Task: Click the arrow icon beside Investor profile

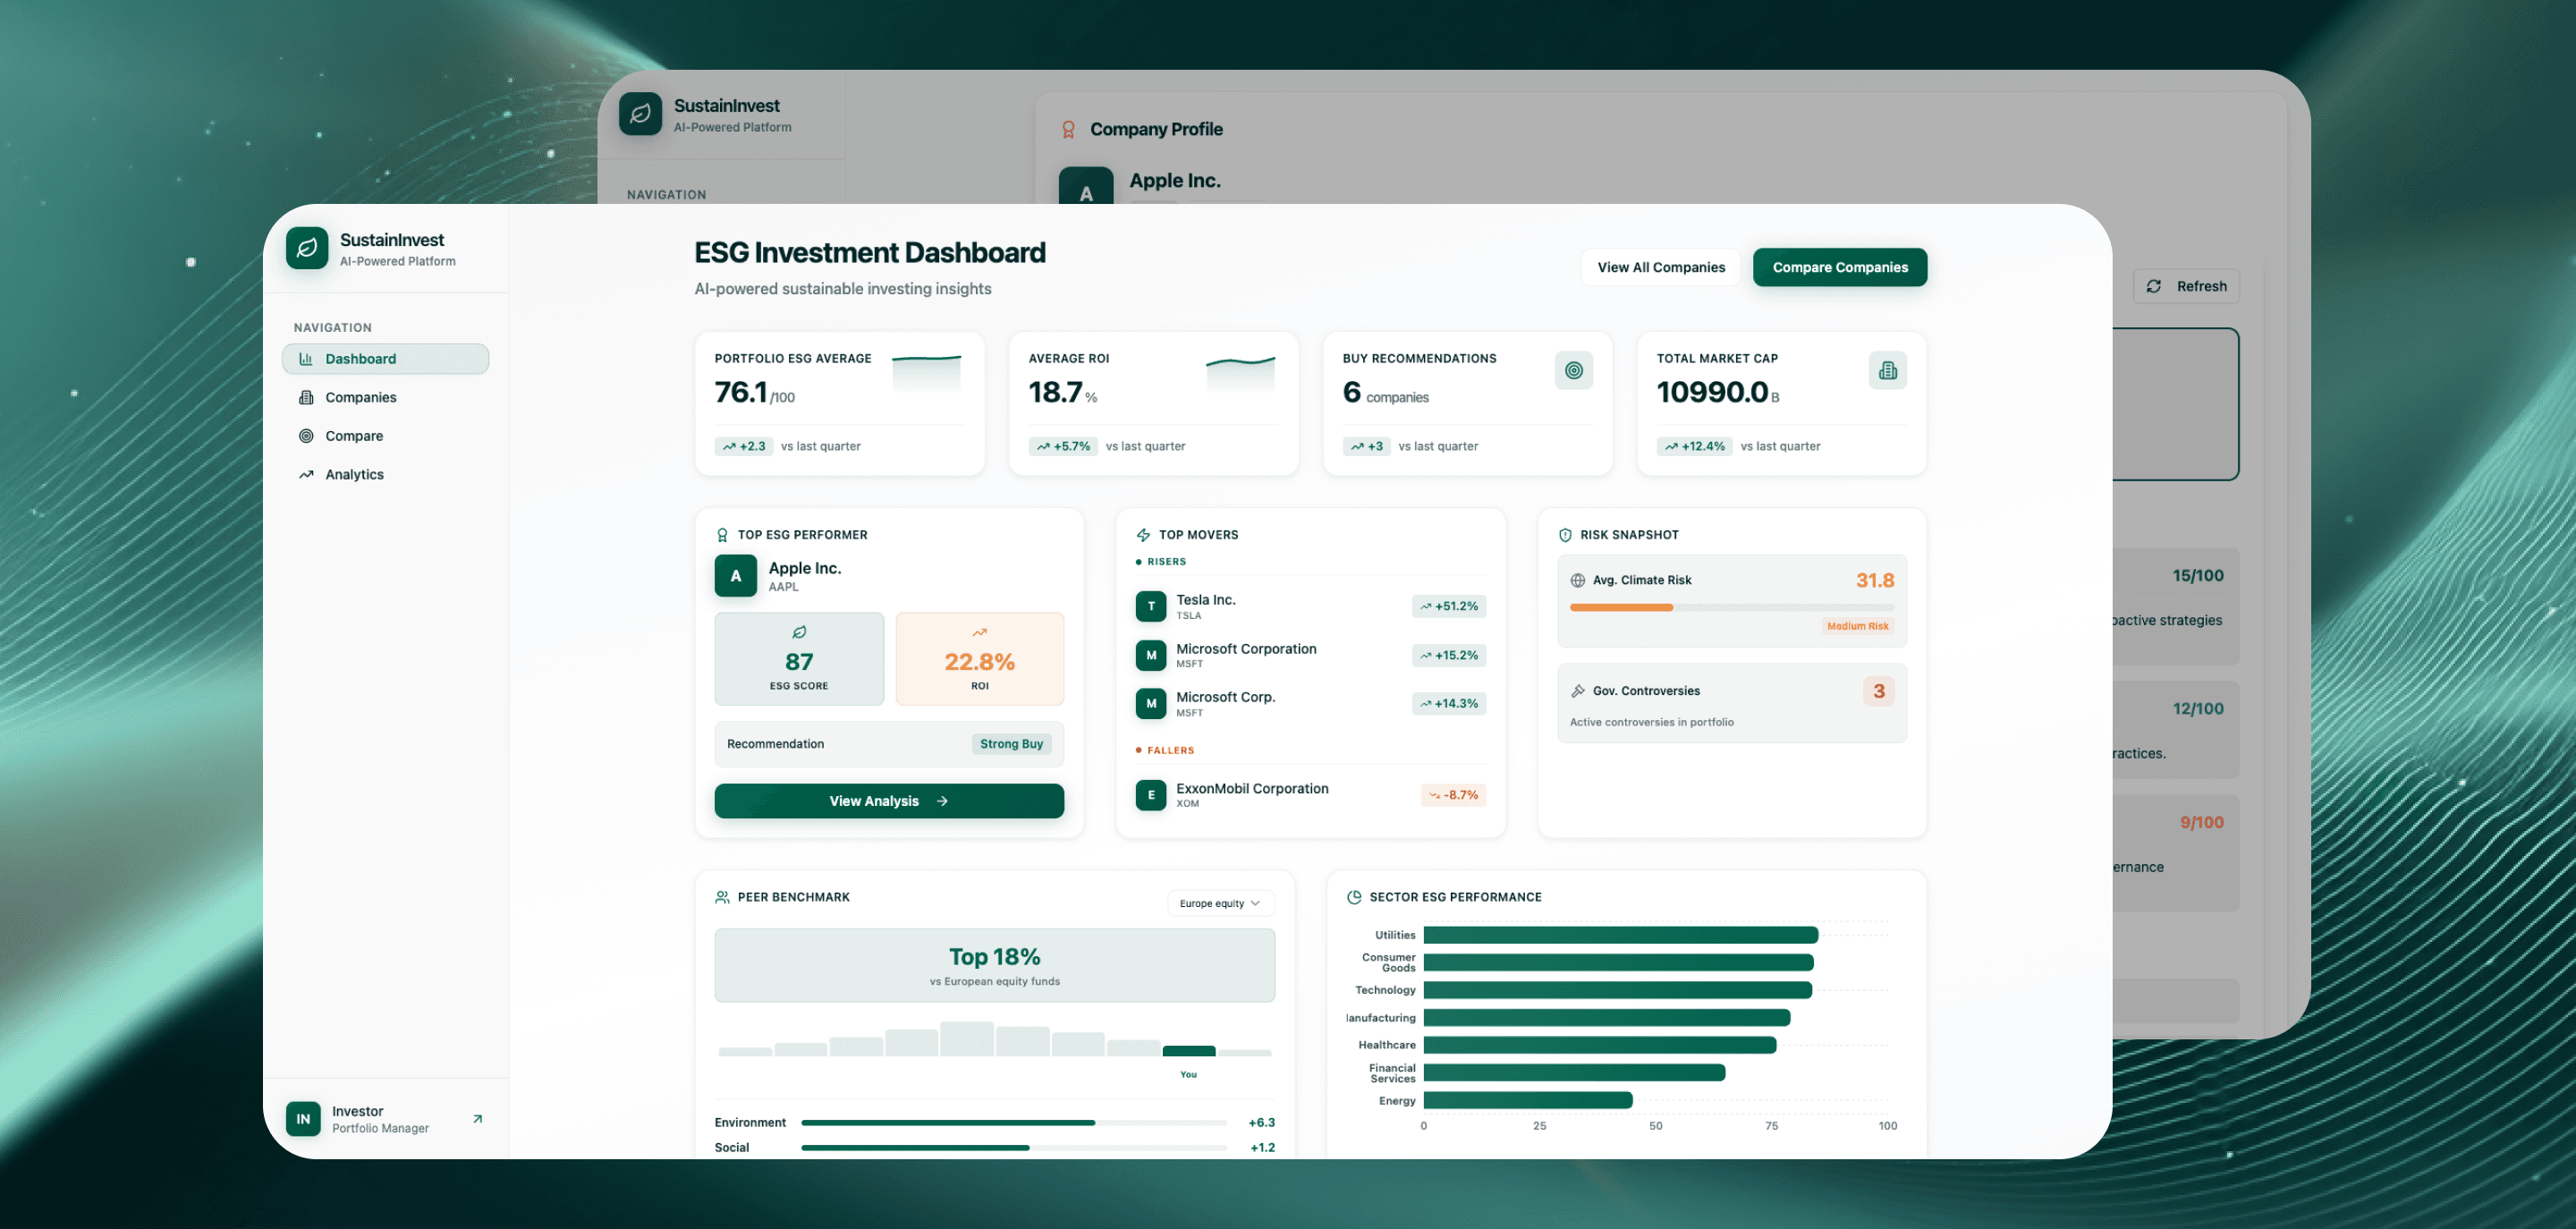Action: click(x=477, y=1119)
